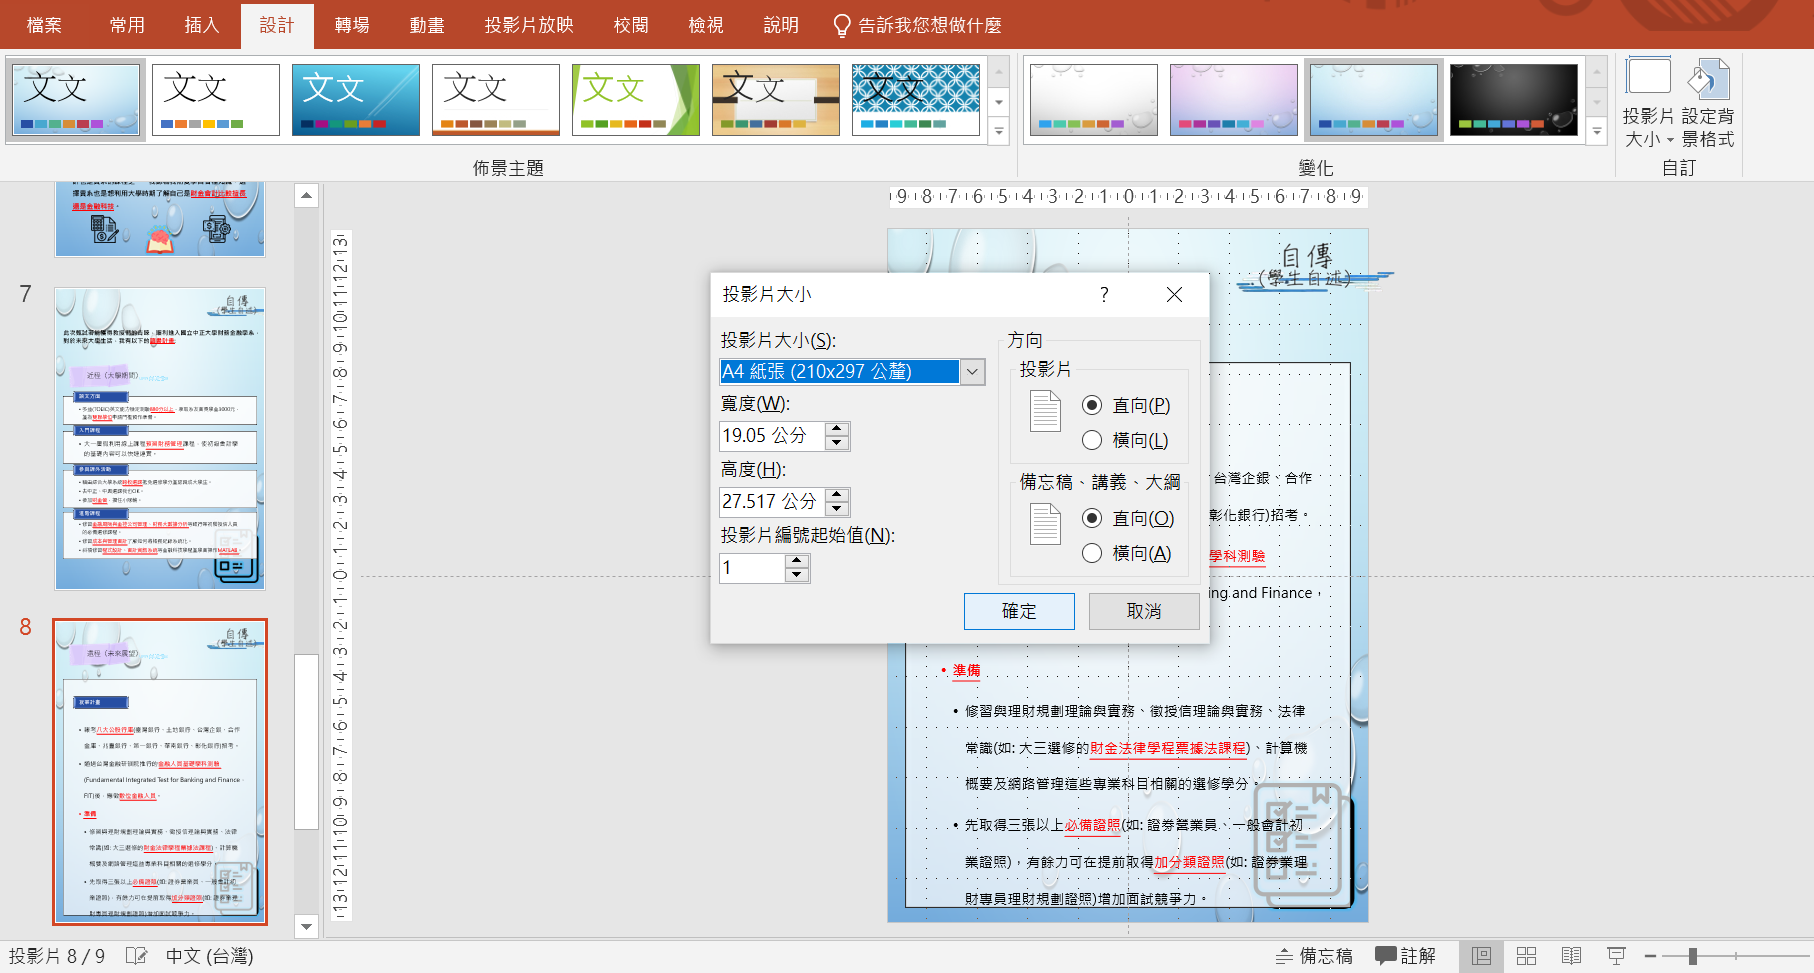Open the Animations (動畫) tab
The height and width of the screenshot is (973, 1814).
click(x=427, y=25)
